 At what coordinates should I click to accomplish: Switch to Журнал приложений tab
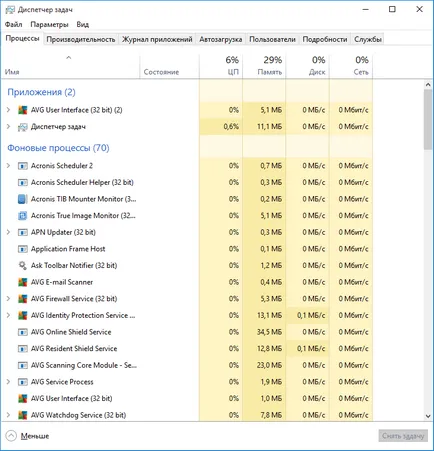(157, 39)
